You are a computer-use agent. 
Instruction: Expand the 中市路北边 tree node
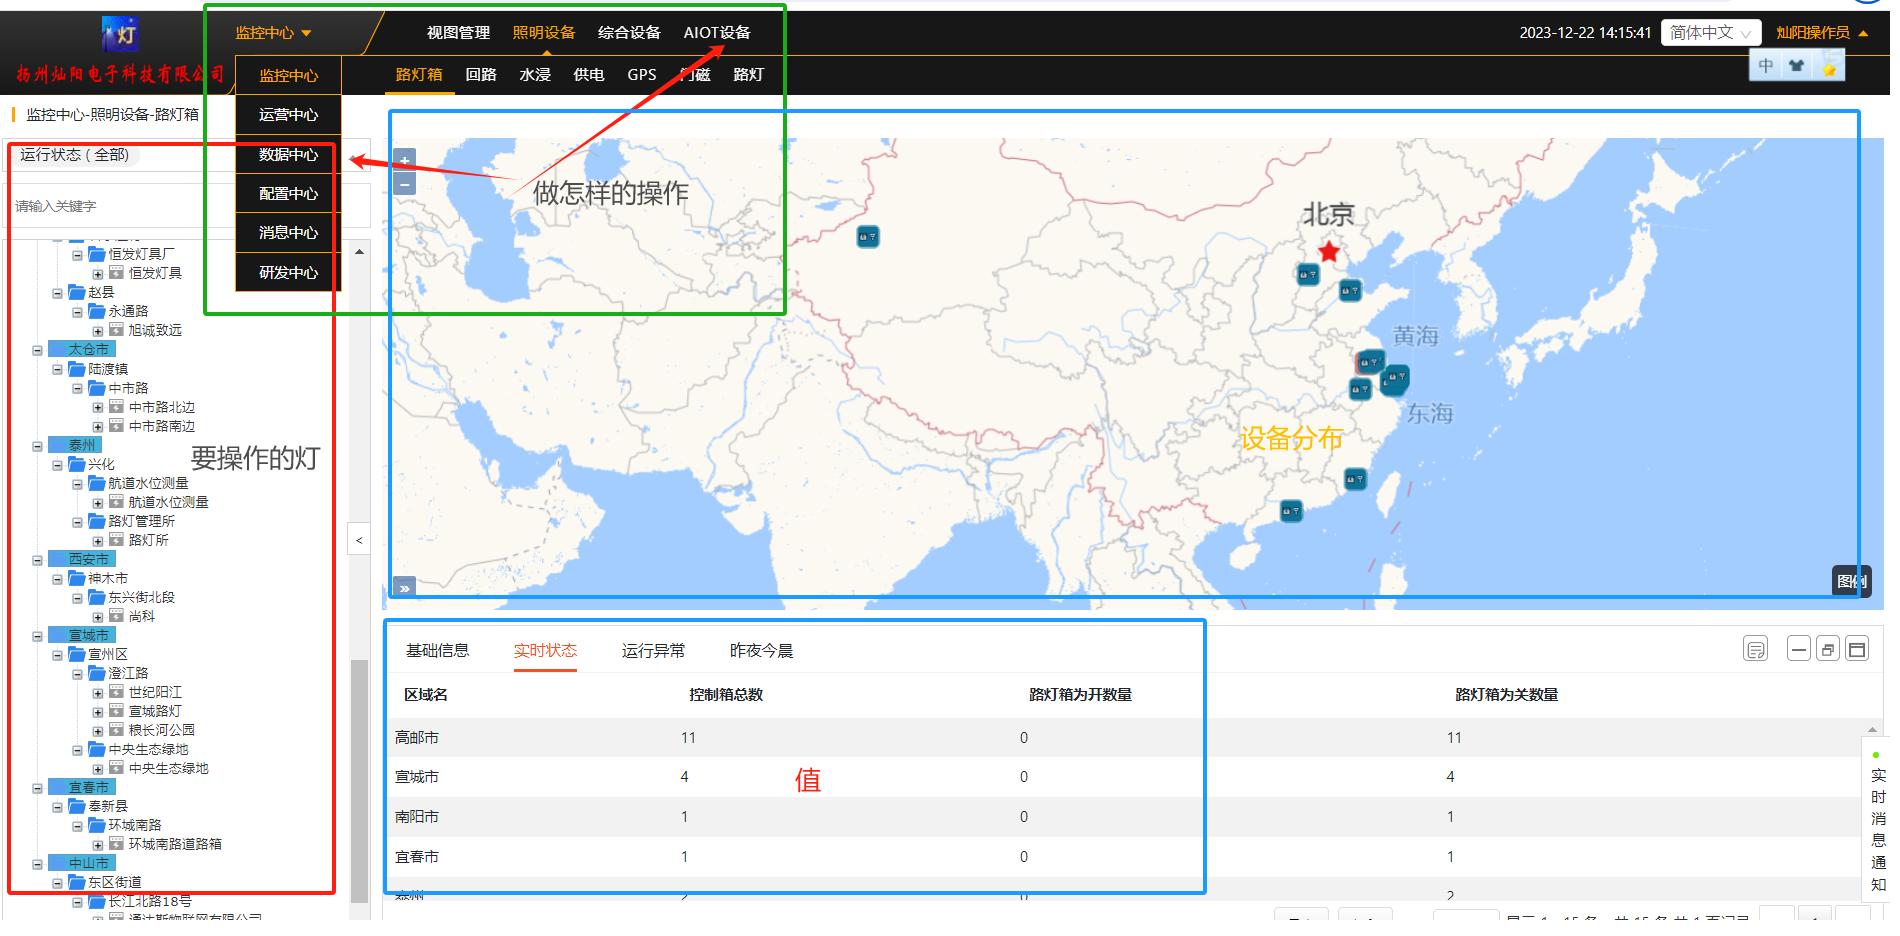tap(98, 408)
